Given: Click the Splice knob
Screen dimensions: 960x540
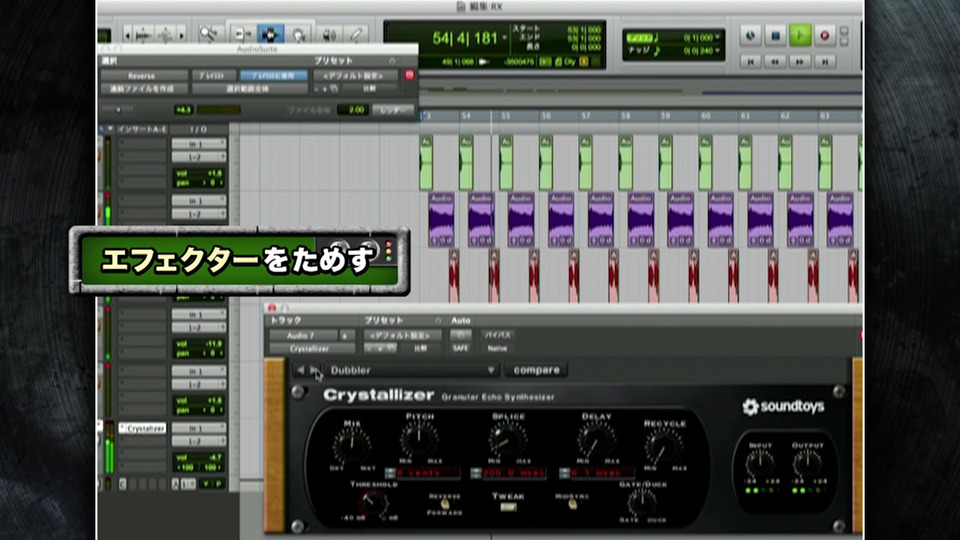Looking at the screenshot, I should tap(508, 438).
